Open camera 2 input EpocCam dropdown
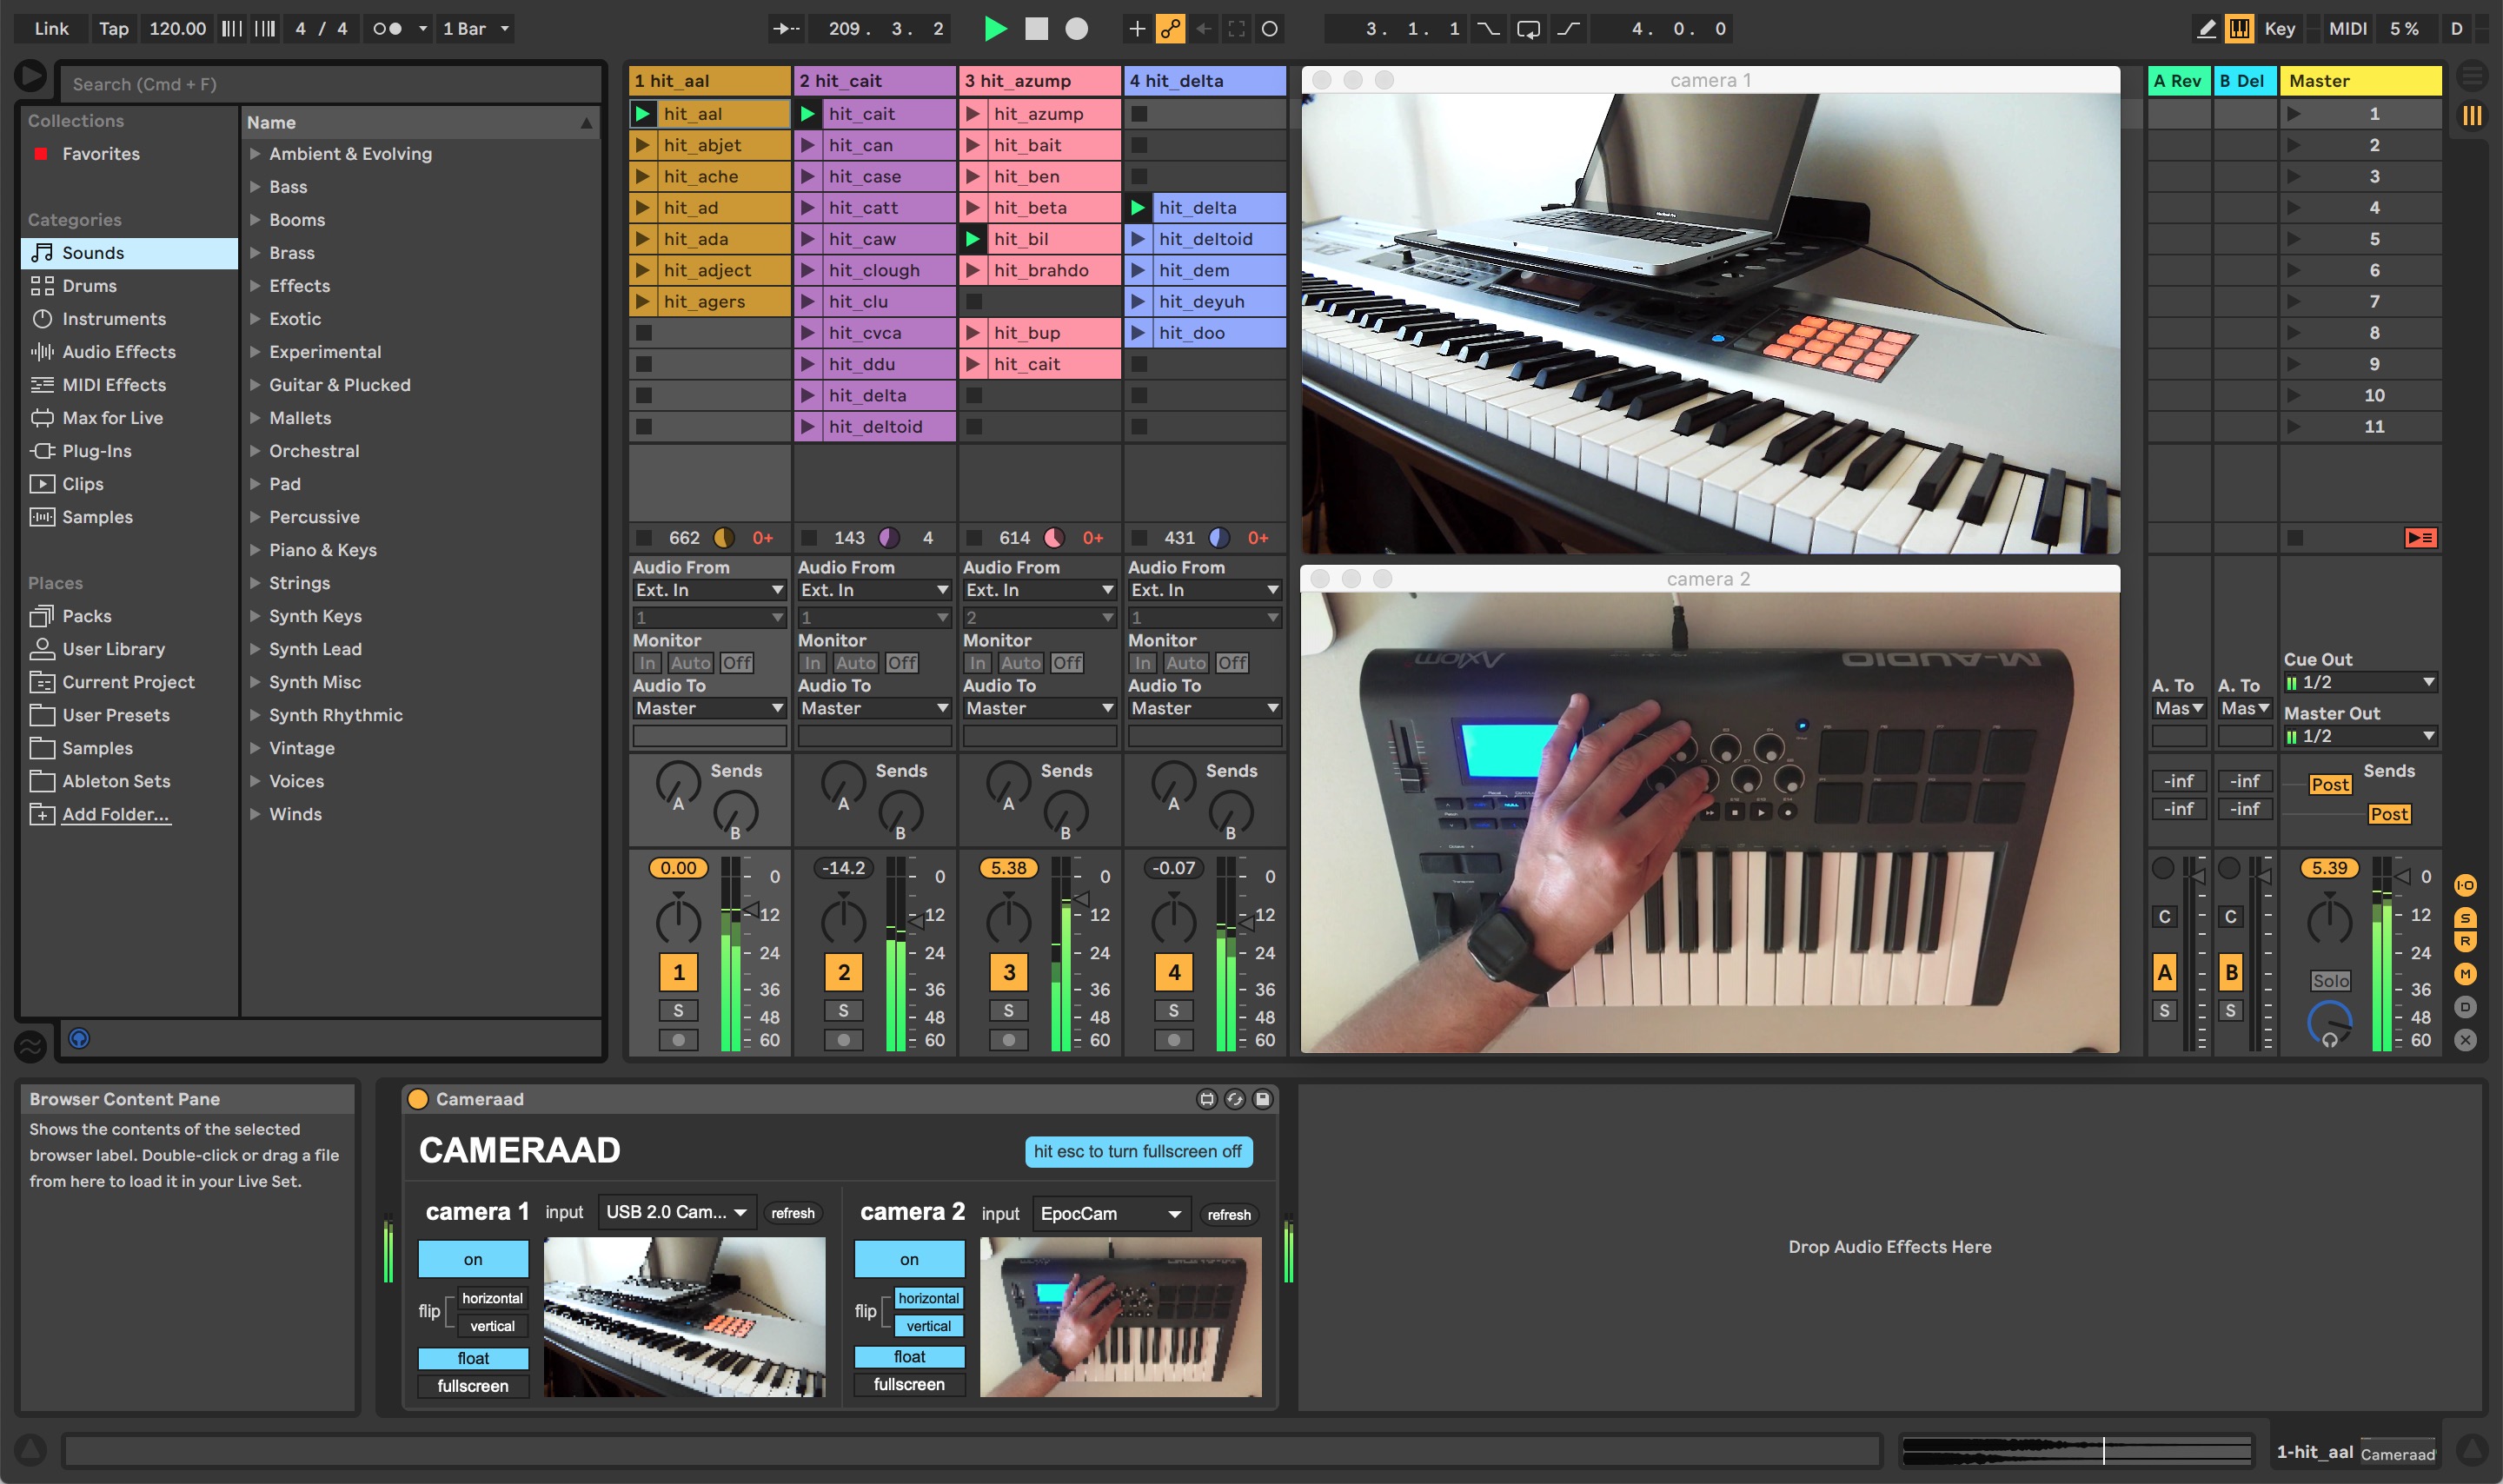Image resolution: width=2503 pixels, height=1484 pixels. 1110,1213
